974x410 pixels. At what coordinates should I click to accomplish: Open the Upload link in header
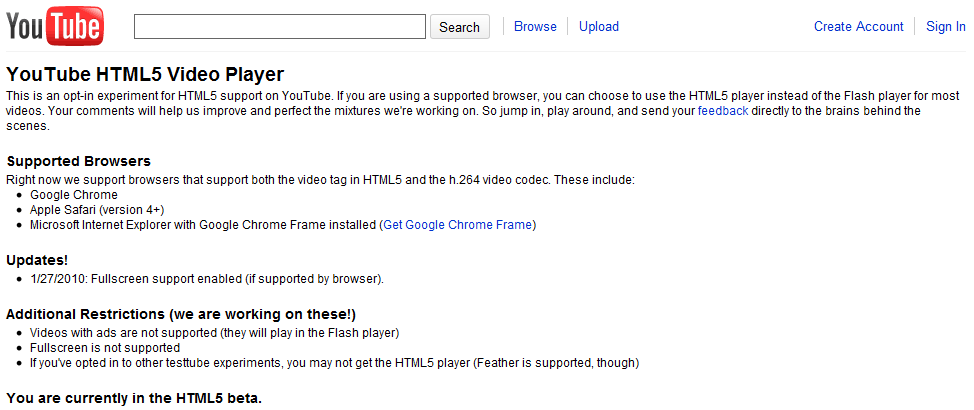(x=599, y=27)
